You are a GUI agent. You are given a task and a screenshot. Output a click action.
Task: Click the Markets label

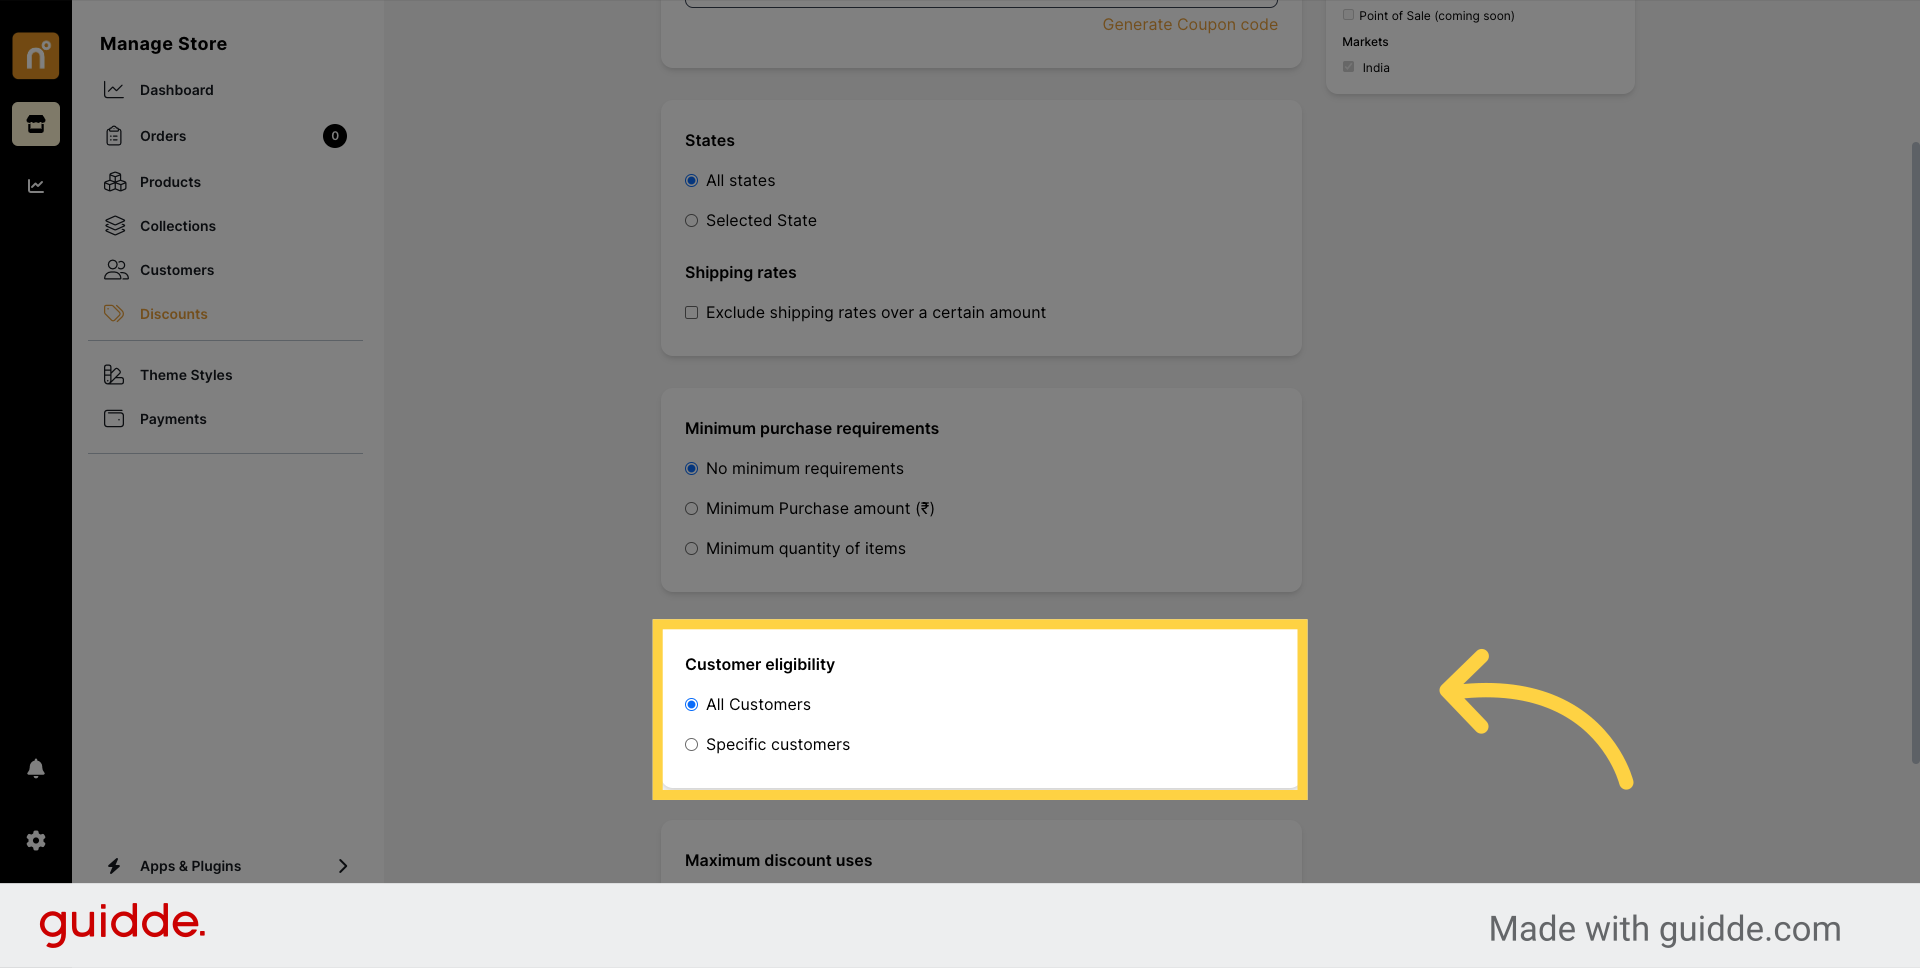pyautogui.click(x=1365, y=42)
